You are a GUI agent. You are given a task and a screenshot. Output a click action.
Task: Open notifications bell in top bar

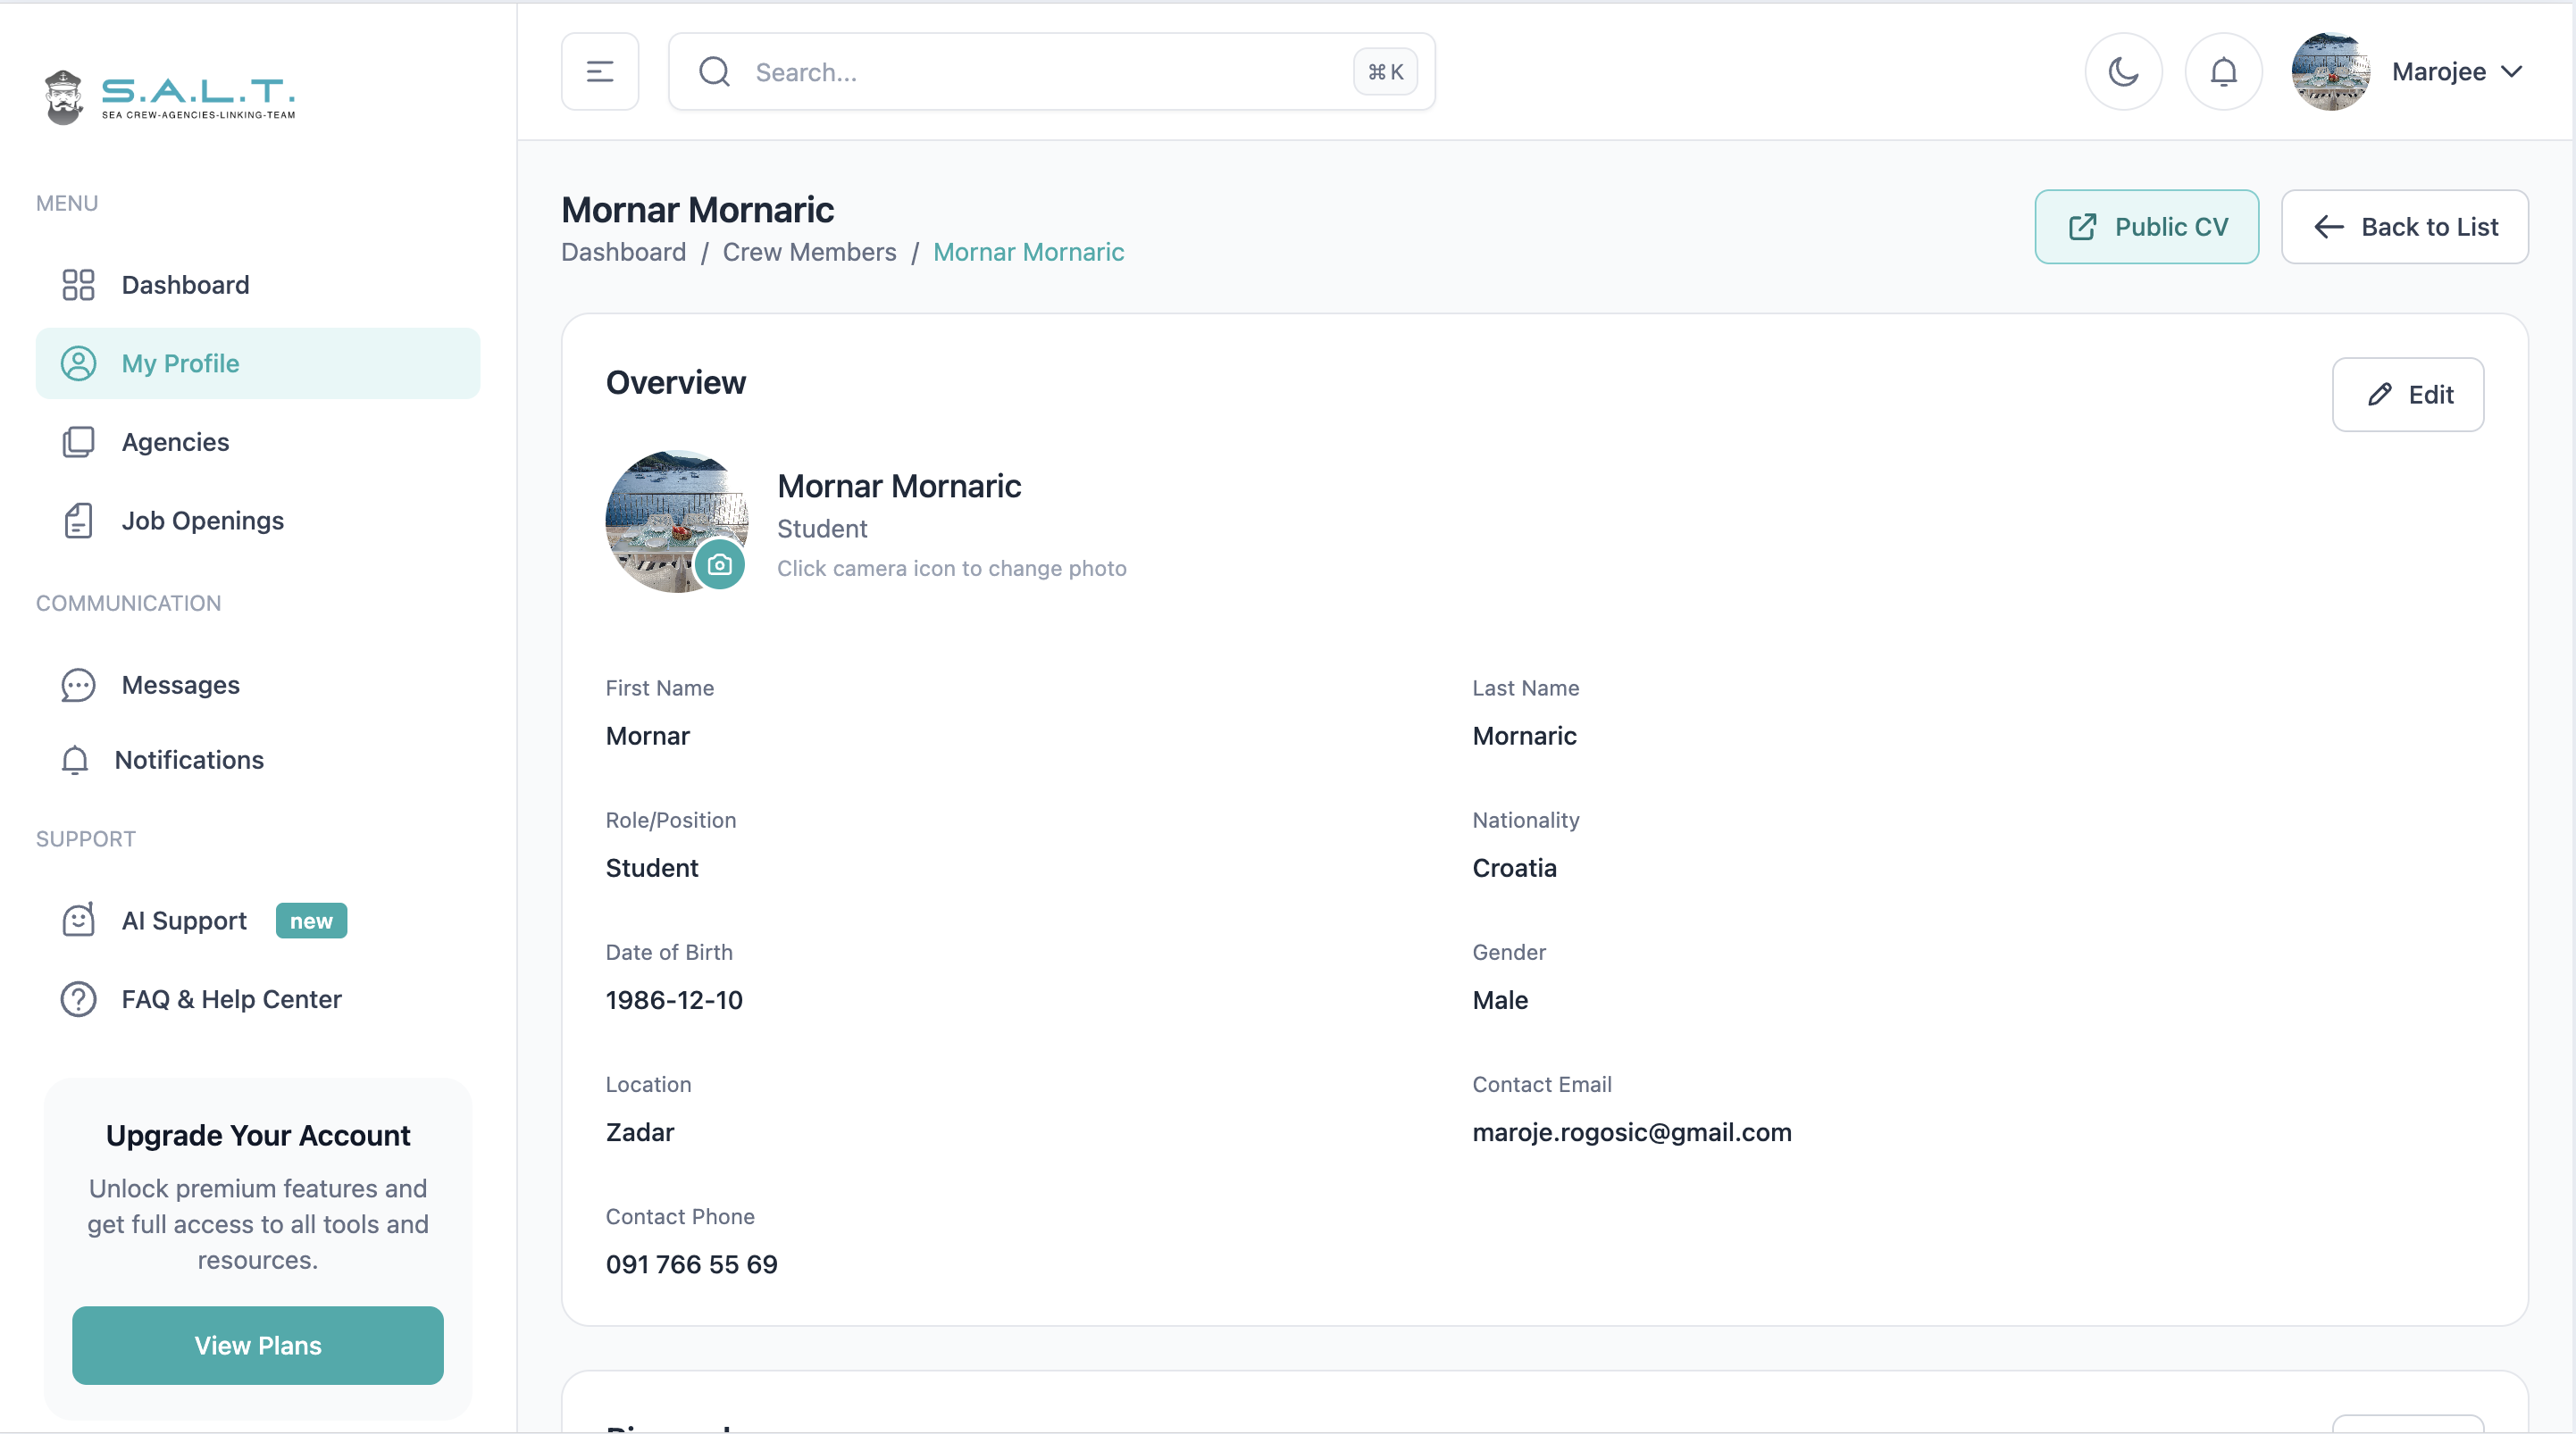pyautogui.click(x=2223, y=72)
